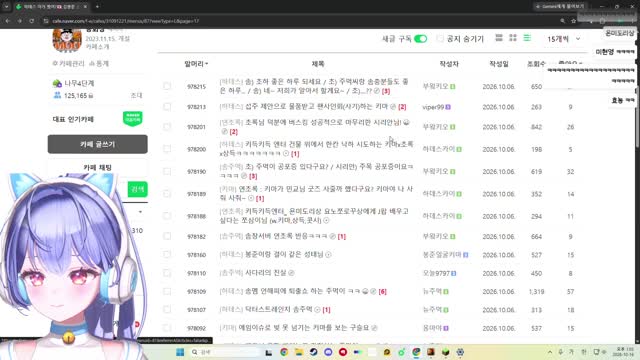Tick the checkbox for post 978182
Viewport: 640px width, 360px height.
click(167, 236)
